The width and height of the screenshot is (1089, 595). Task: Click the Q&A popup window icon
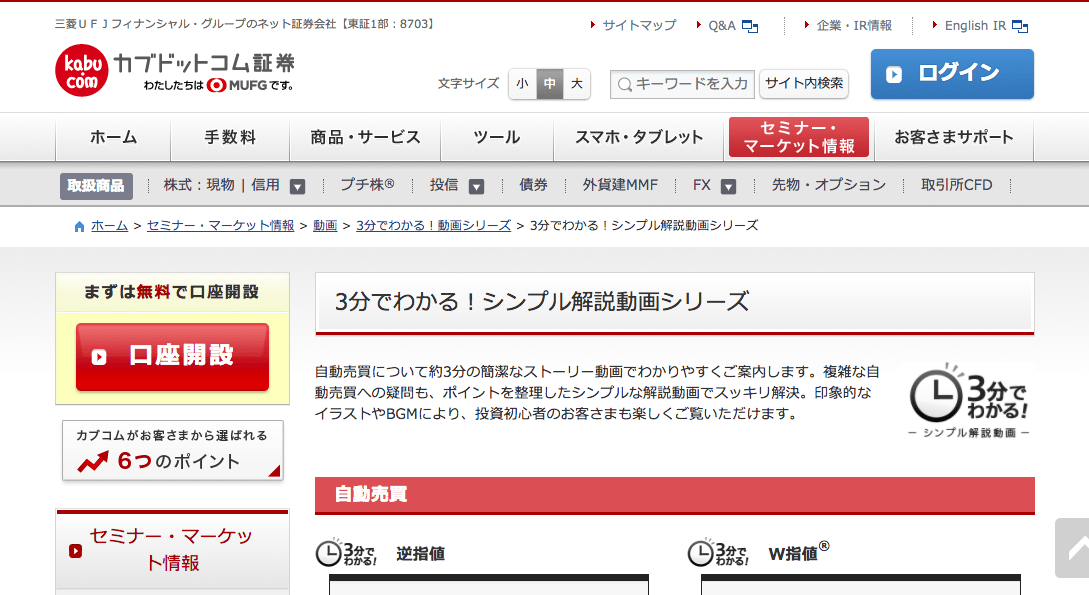pyautogui.click(x=750, y=26)
